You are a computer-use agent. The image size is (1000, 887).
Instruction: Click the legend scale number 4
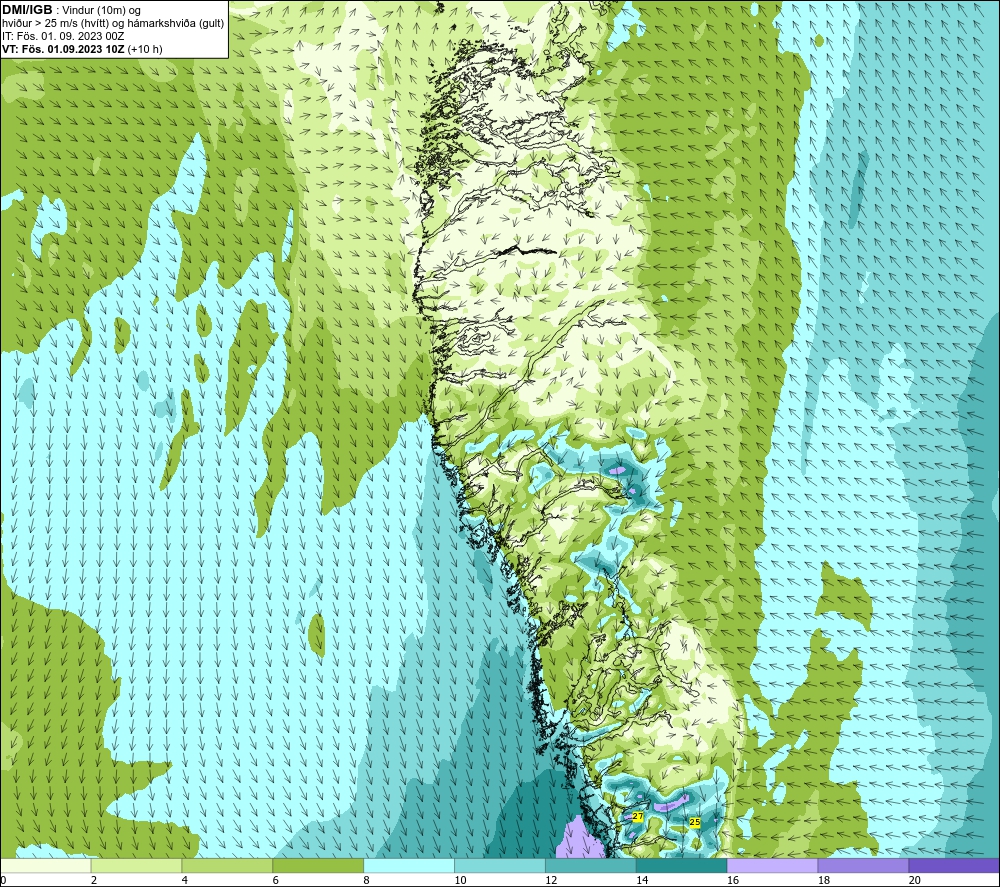(185, 880)
